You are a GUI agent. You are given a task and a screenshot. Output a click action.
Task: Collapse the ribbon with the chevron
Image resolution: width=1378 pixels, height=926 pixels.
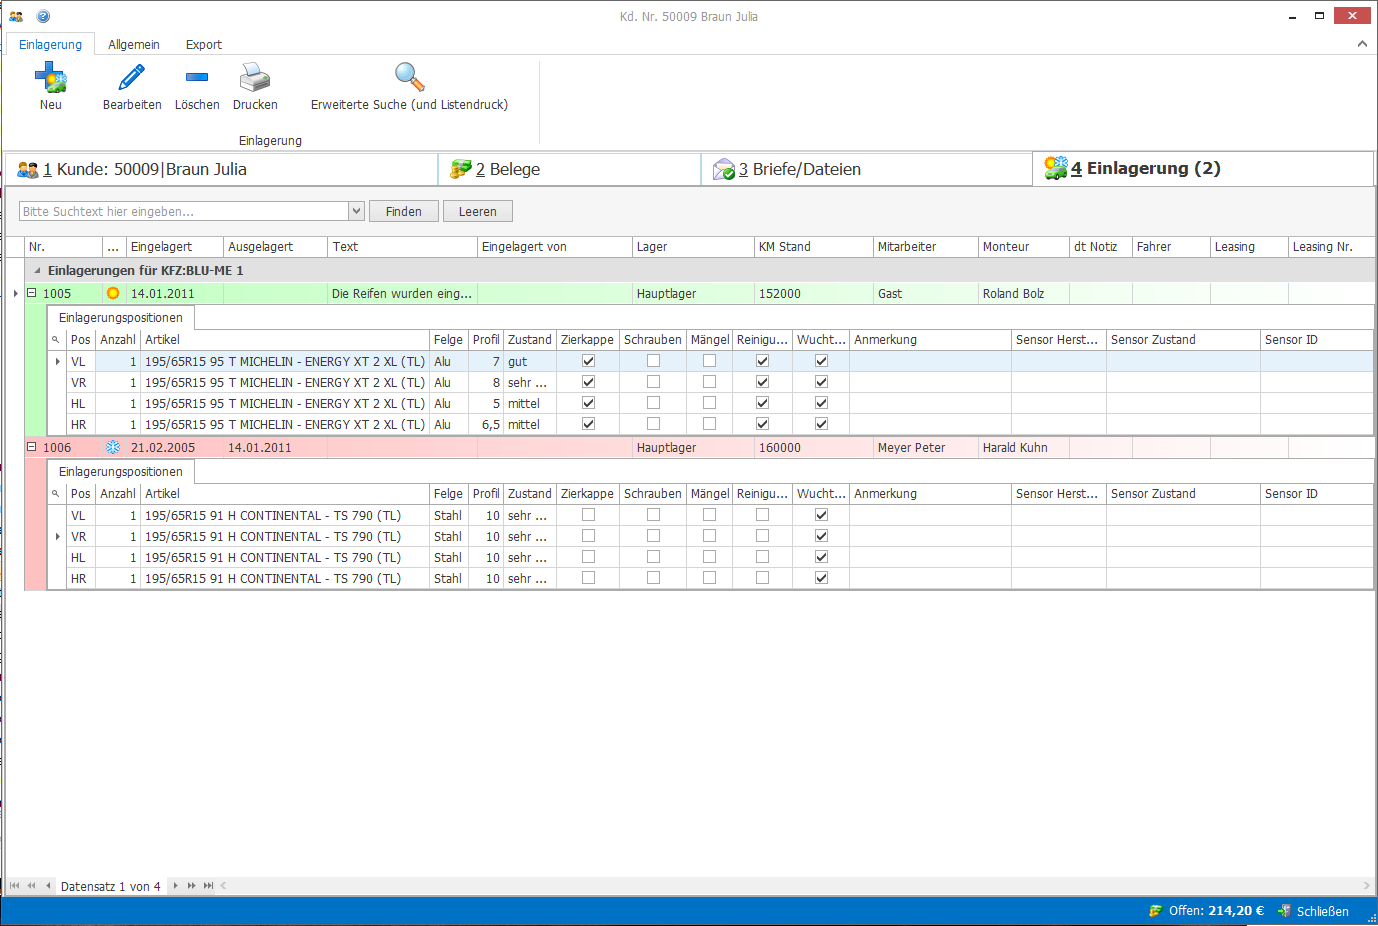[1362, 44]
